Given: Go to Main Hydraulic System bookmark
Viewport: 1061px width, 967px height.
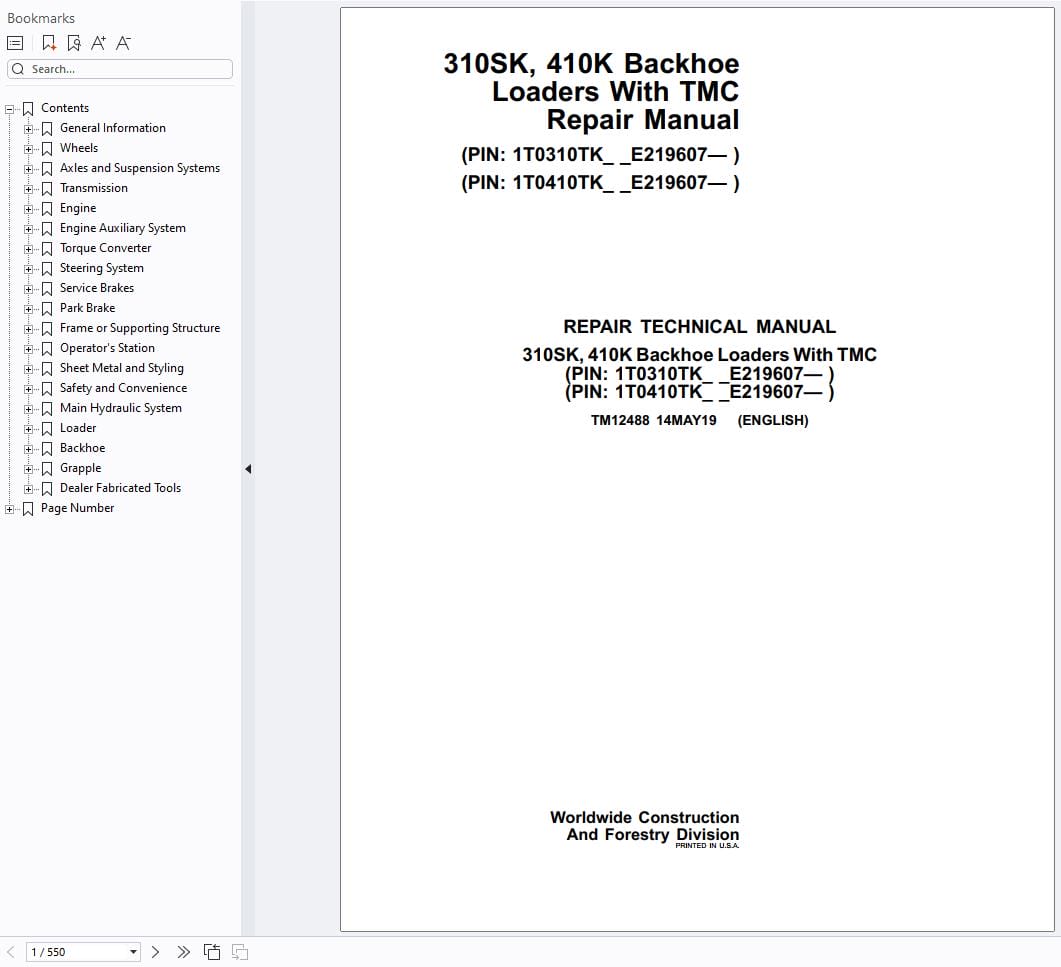Looking at the screenshot, I should tap(120, 408).
